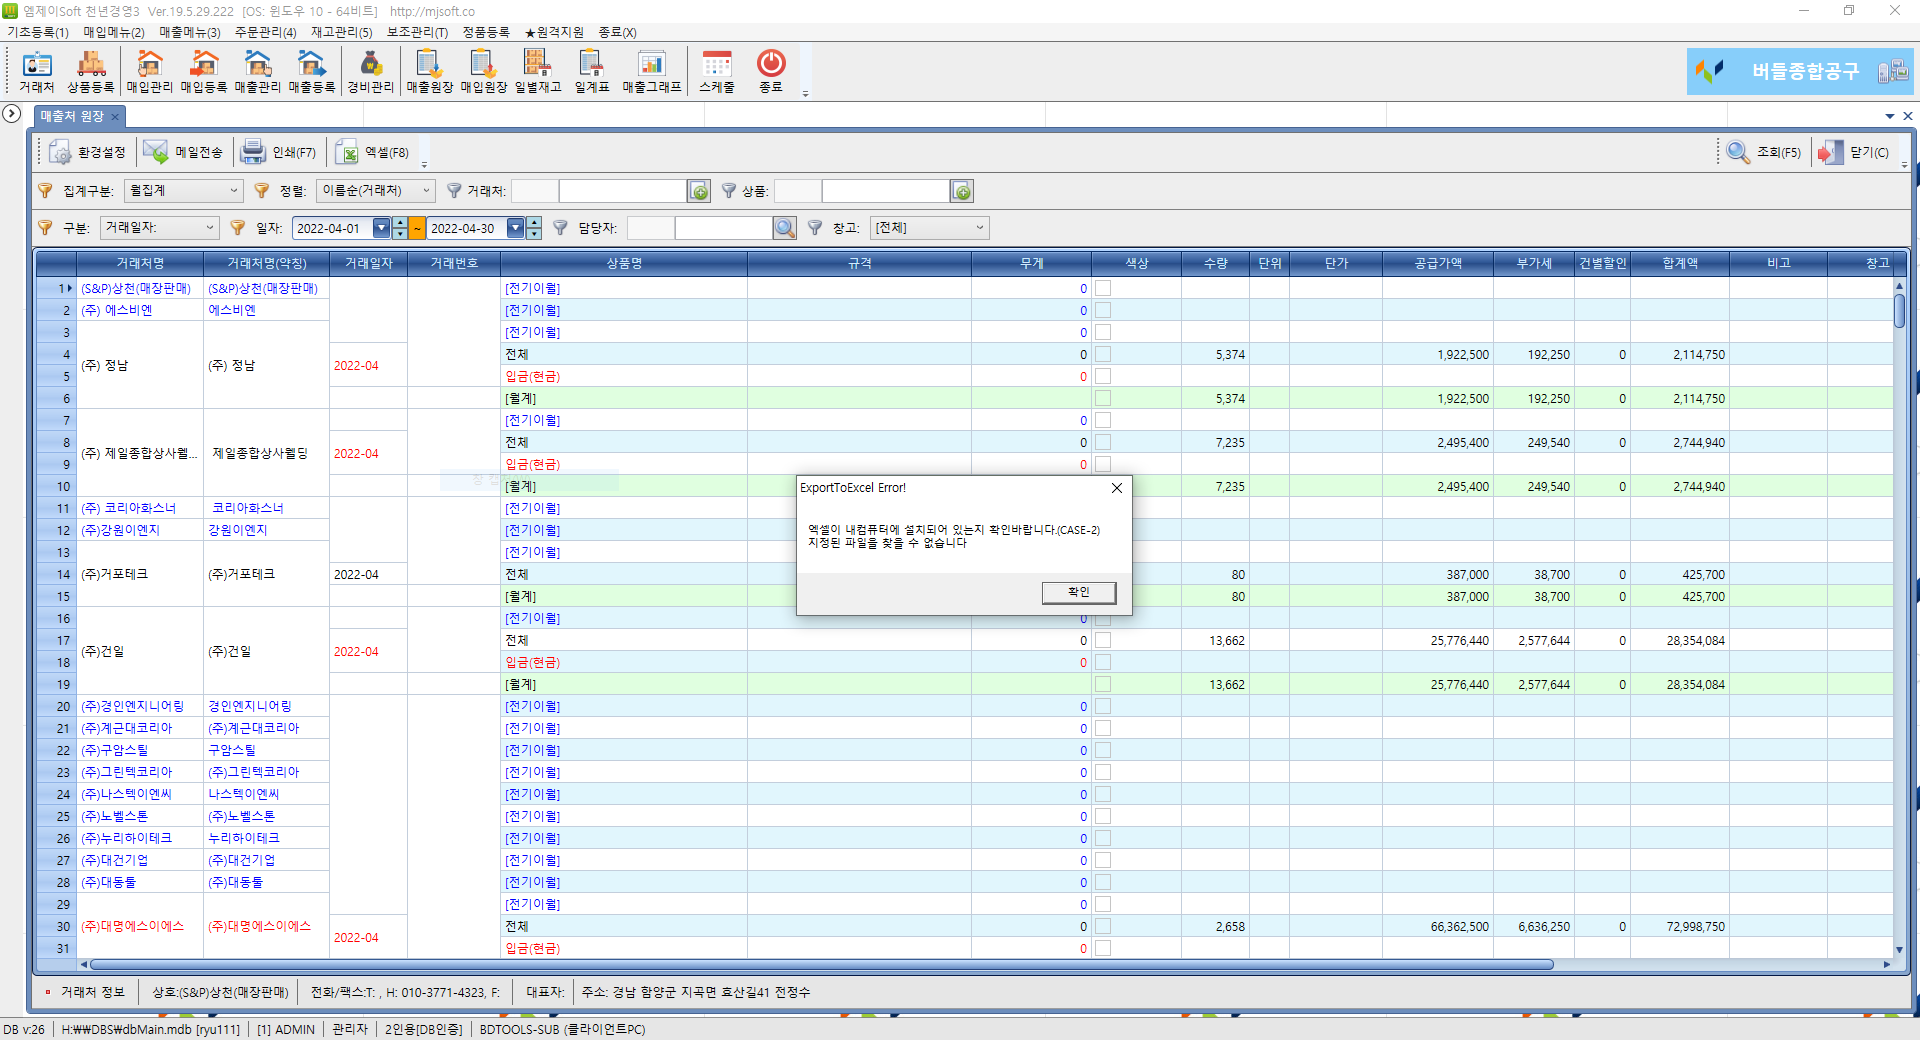Open the 매입메뉴(2) menu
Screen dimensions: 1920x1040
[x=114, y=32]
